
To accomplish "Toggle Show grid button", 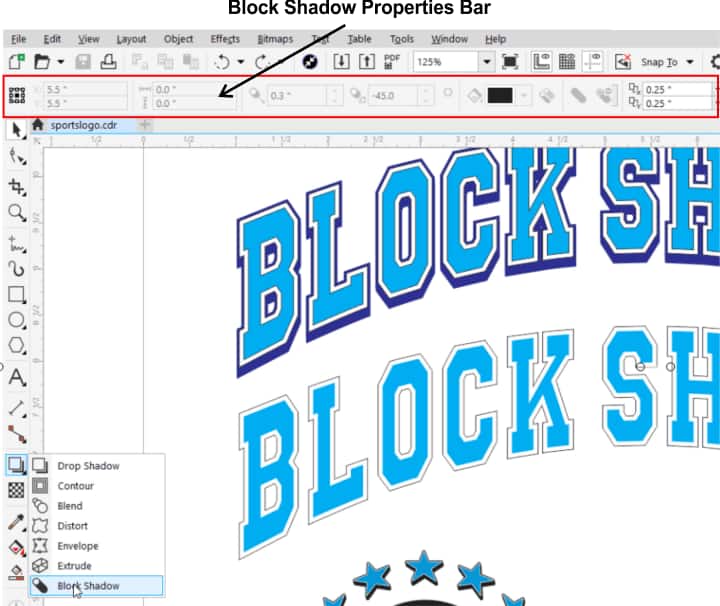I will pyautogui.click(x=567, y=62).
